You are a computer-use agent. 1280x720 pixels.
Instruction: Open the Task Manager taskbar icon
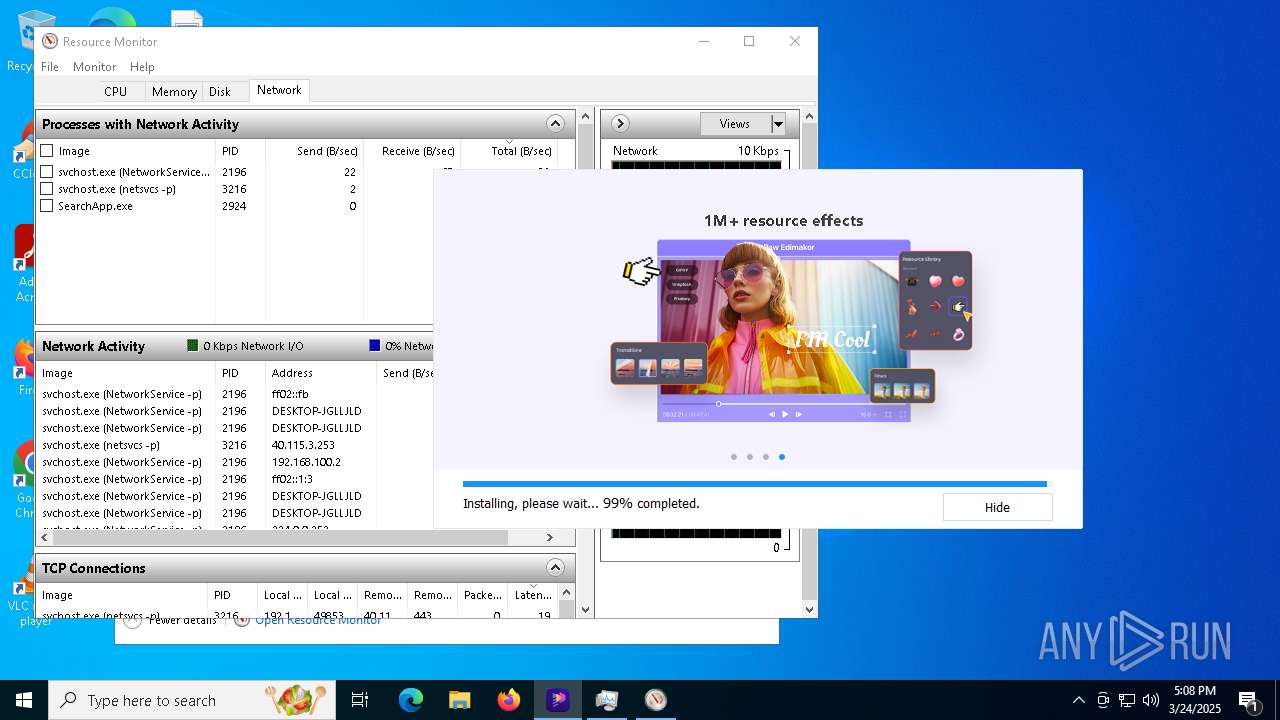[606, 700]
